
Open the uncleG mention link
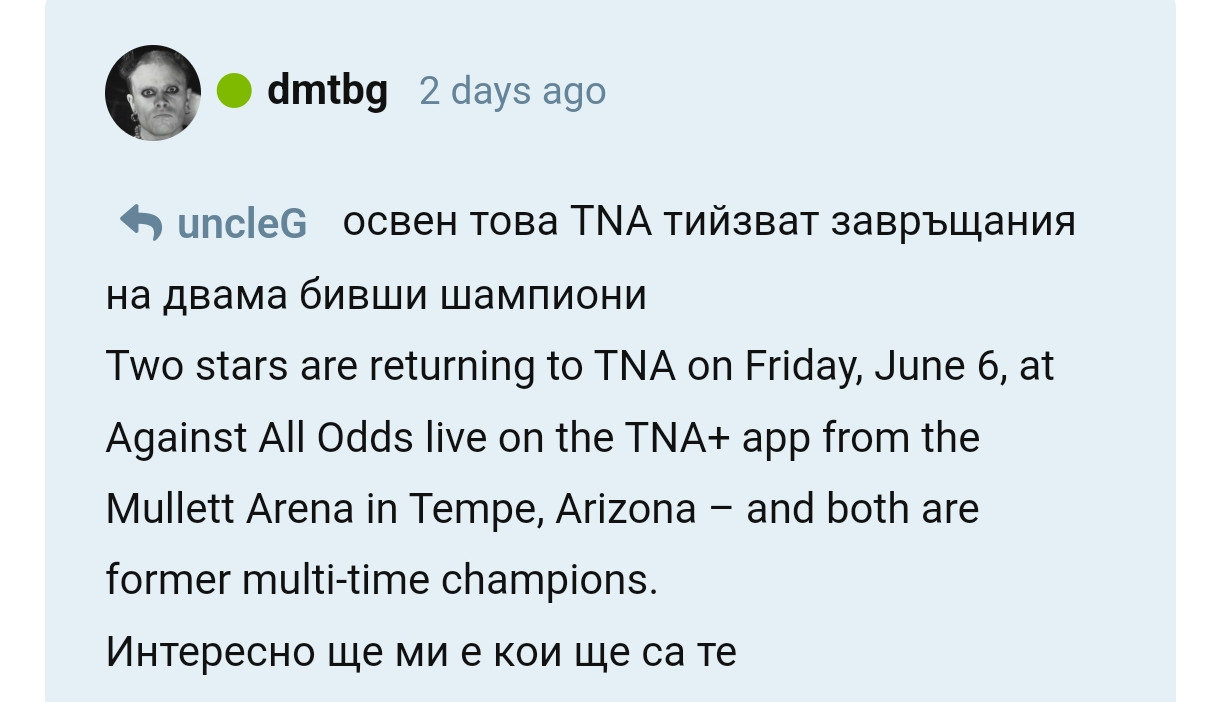242,223
